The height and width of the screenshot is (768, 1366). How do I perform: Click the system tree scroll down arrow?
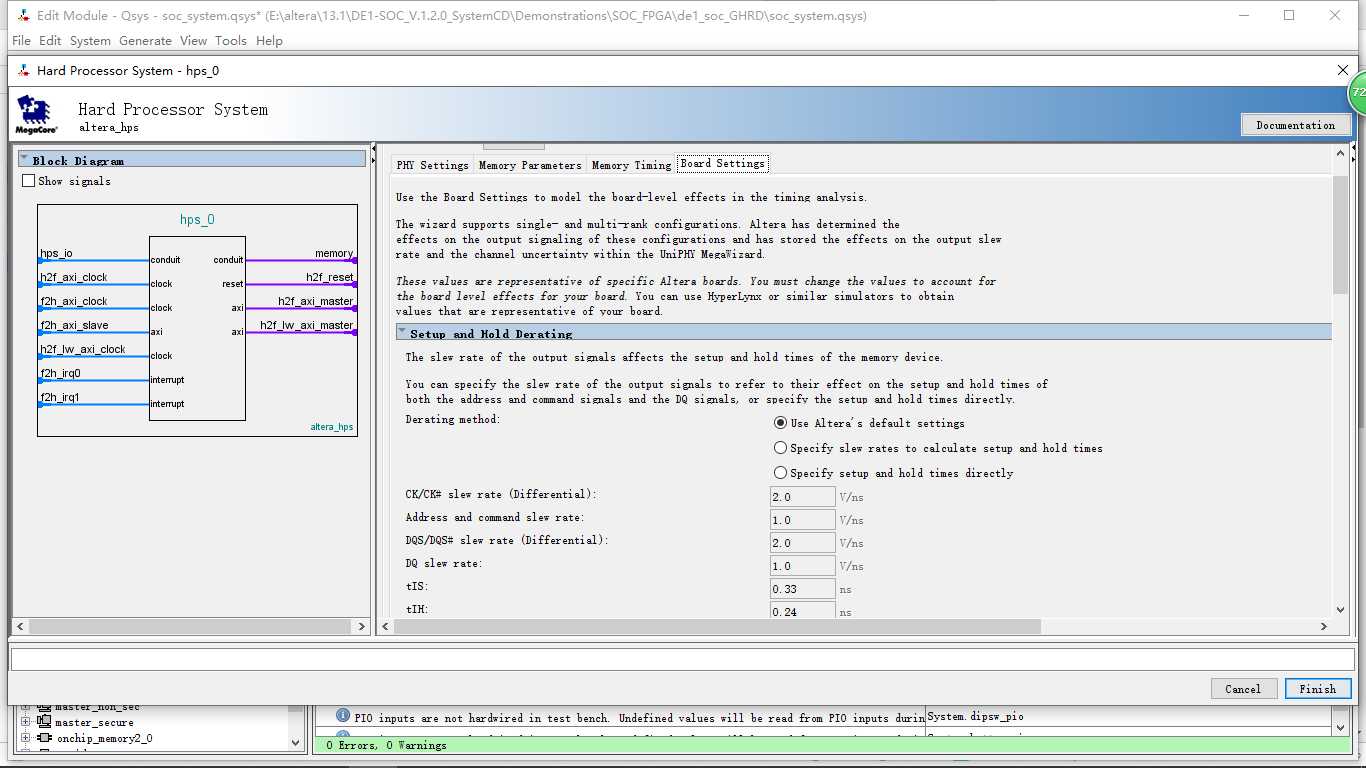coord(296,743)
